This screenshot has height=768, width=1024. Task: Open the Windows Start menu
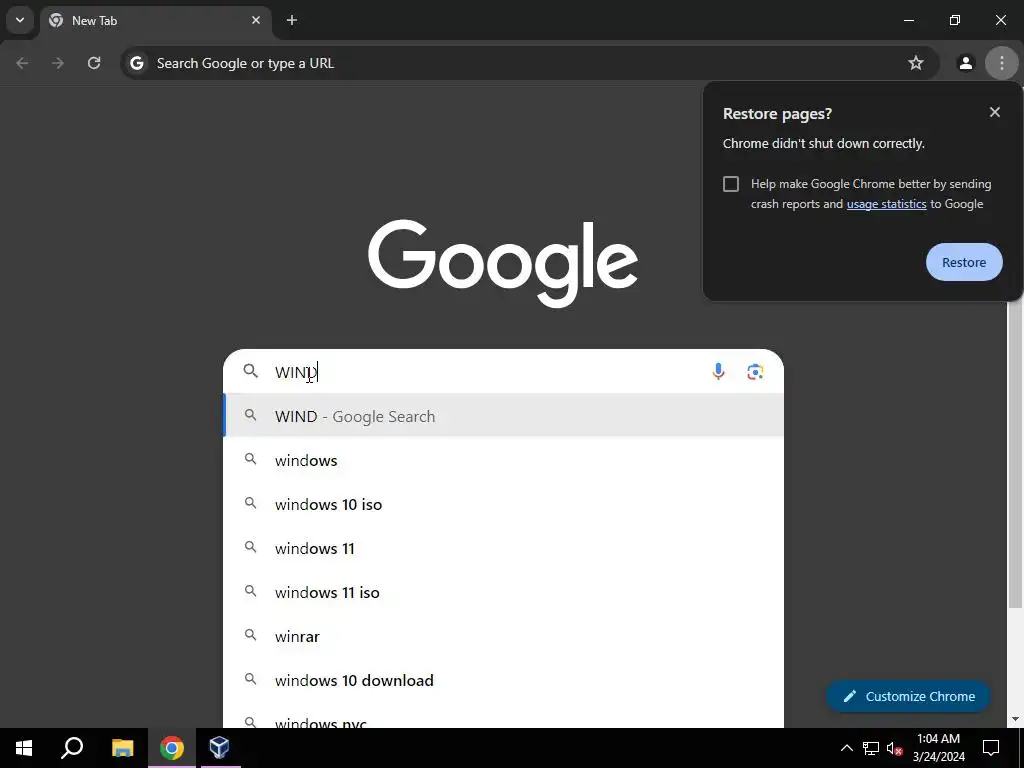[x=24, y=748]
